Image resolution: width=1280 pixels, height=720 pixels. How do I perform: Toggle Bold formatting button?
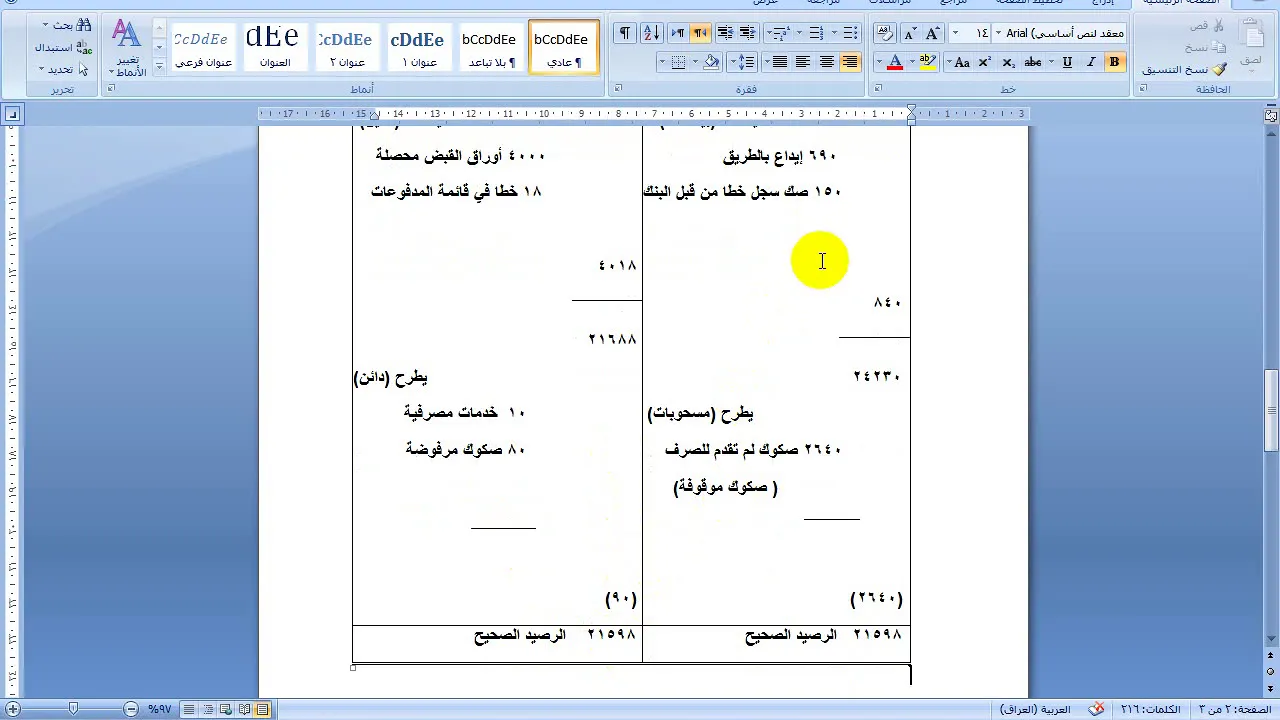pyautogui.click(x=1114, y=62)
